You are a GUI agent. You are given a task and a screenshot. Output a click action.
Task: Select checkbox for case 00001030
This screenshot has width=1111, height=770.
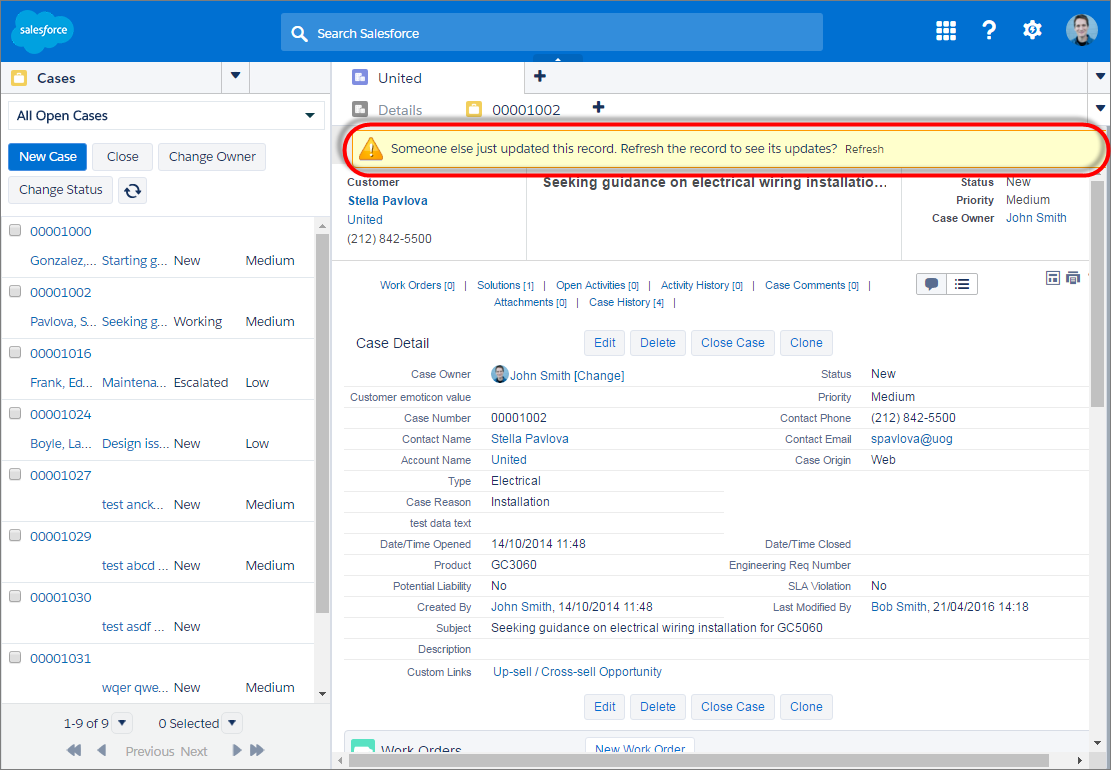tap(15, 596)
